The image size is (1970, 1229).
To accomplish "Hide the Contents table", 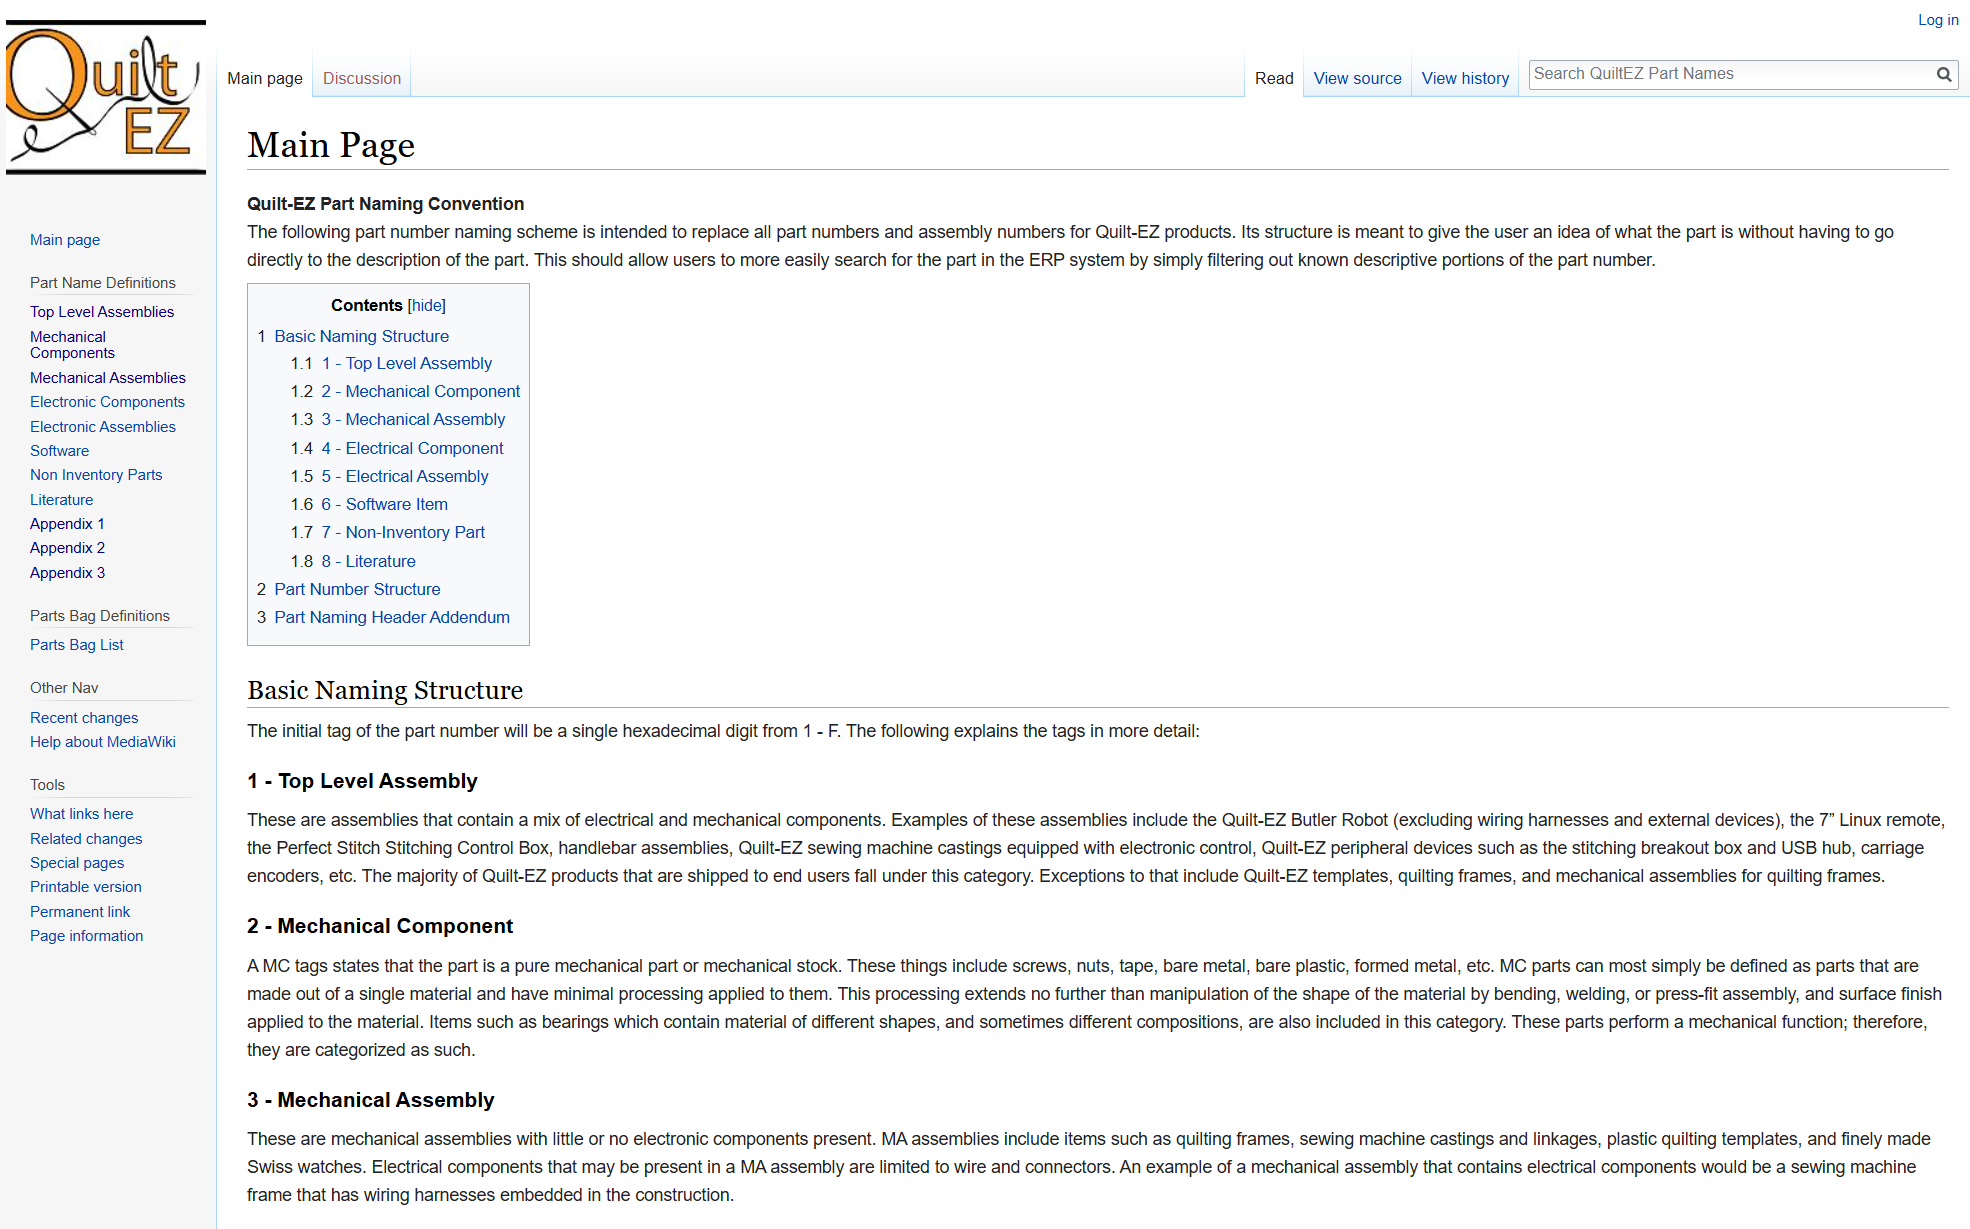I will [427, 306].
